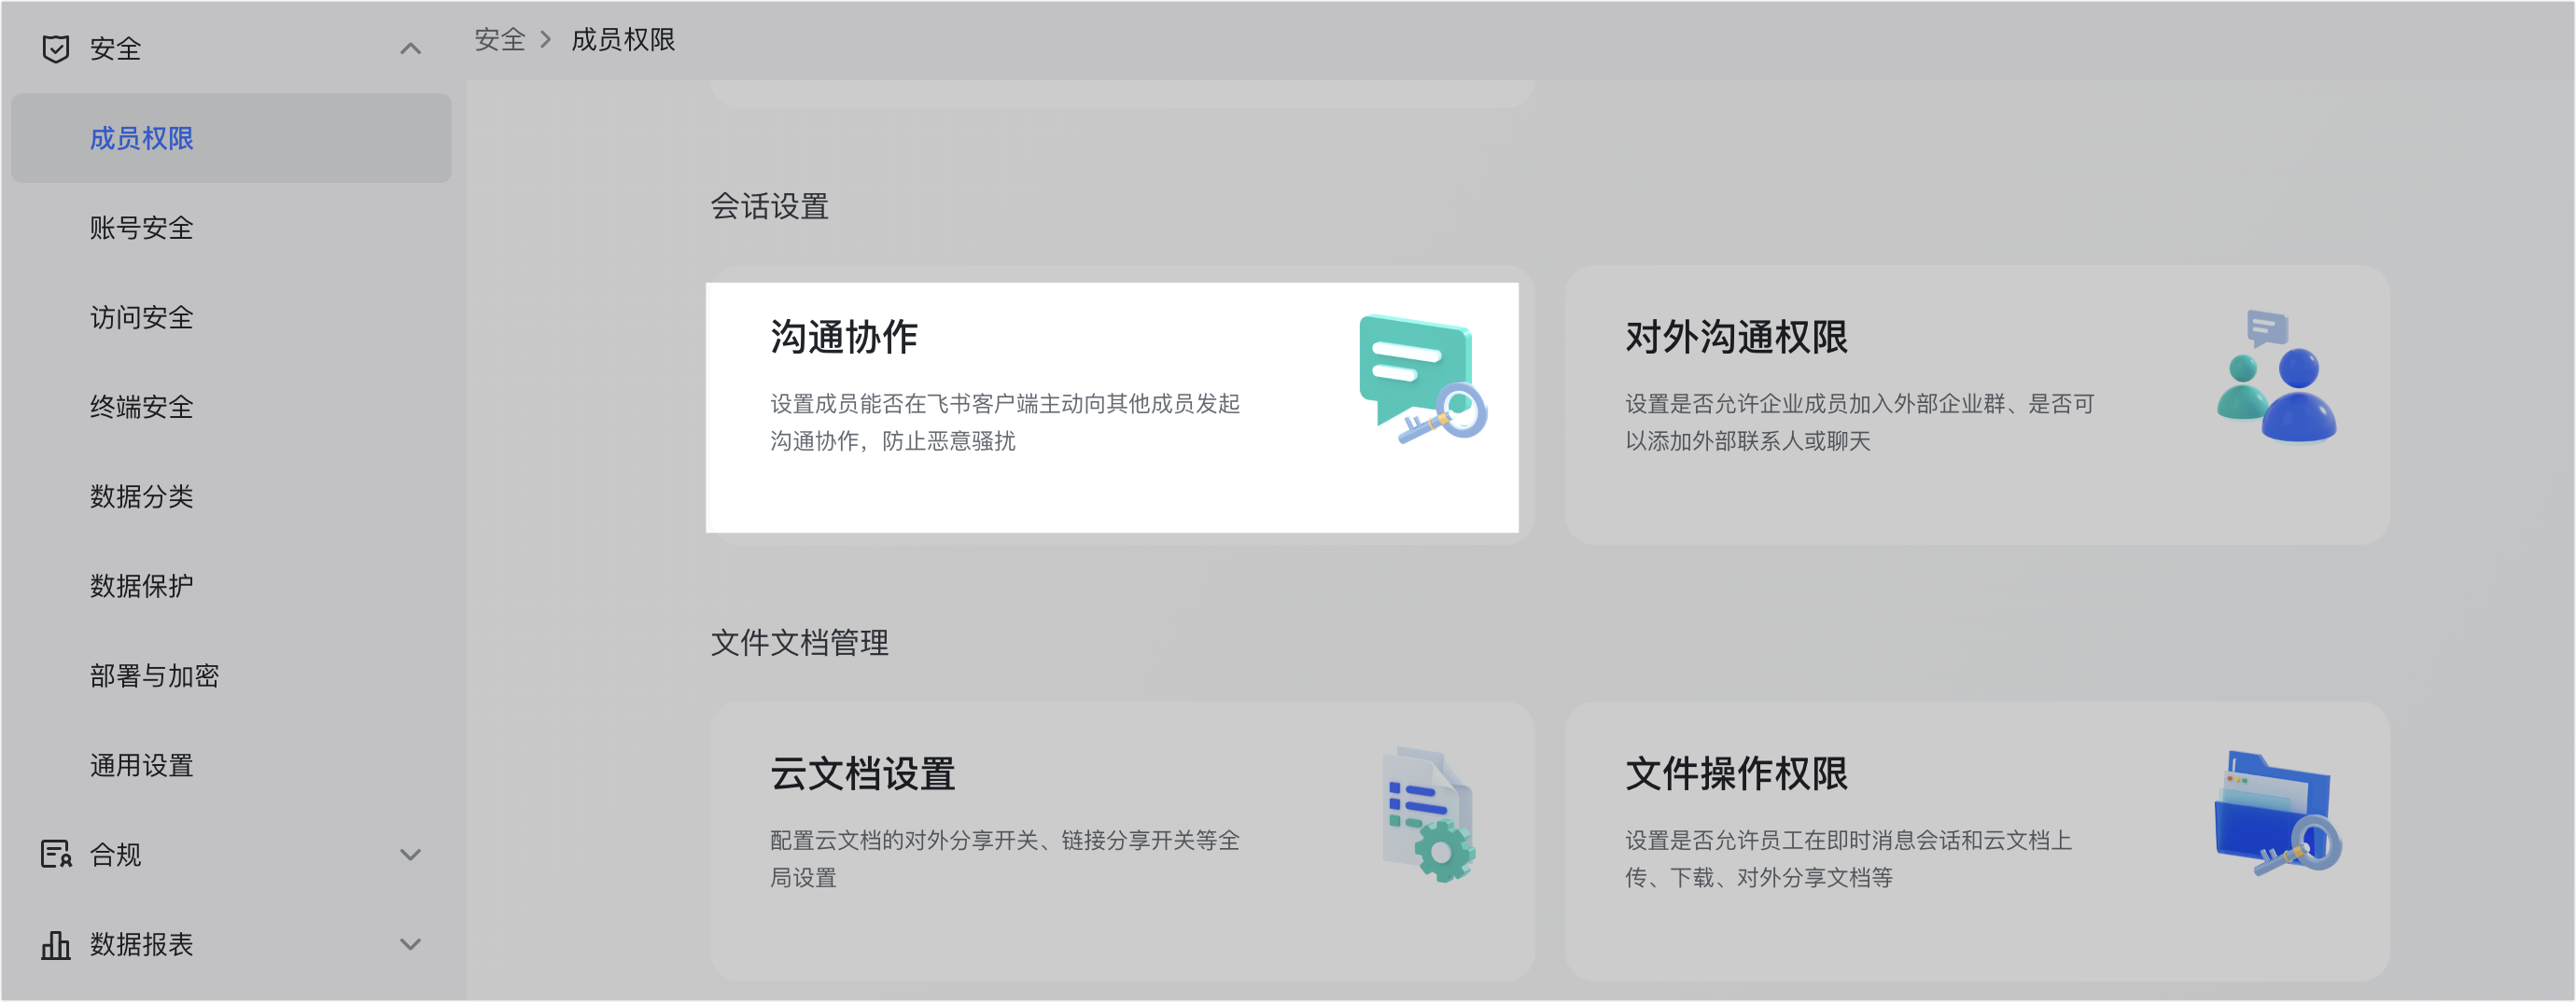This screenshot has height=1002, width=2576.
Task: Click the 数据报表 bar chart icon
Action: [56, 944]
